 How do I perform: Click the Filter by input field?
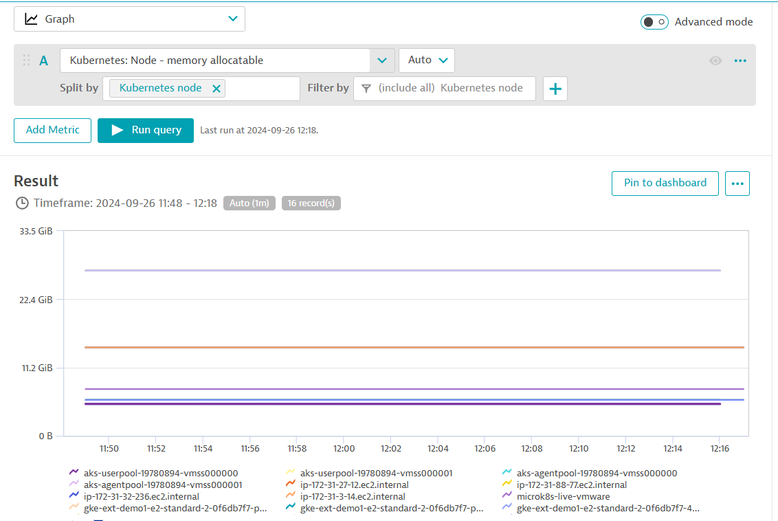coord(450,89)
